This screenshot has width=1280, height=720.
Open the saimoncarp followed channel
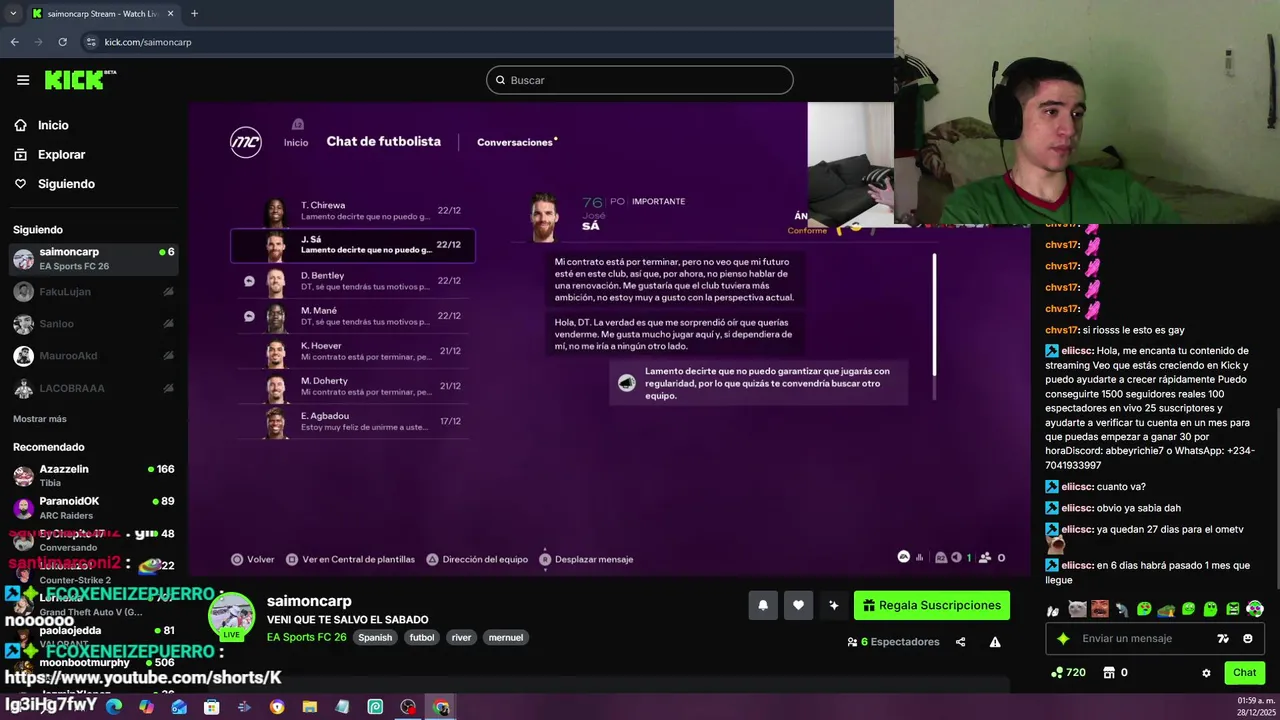[x=93, y=259]
